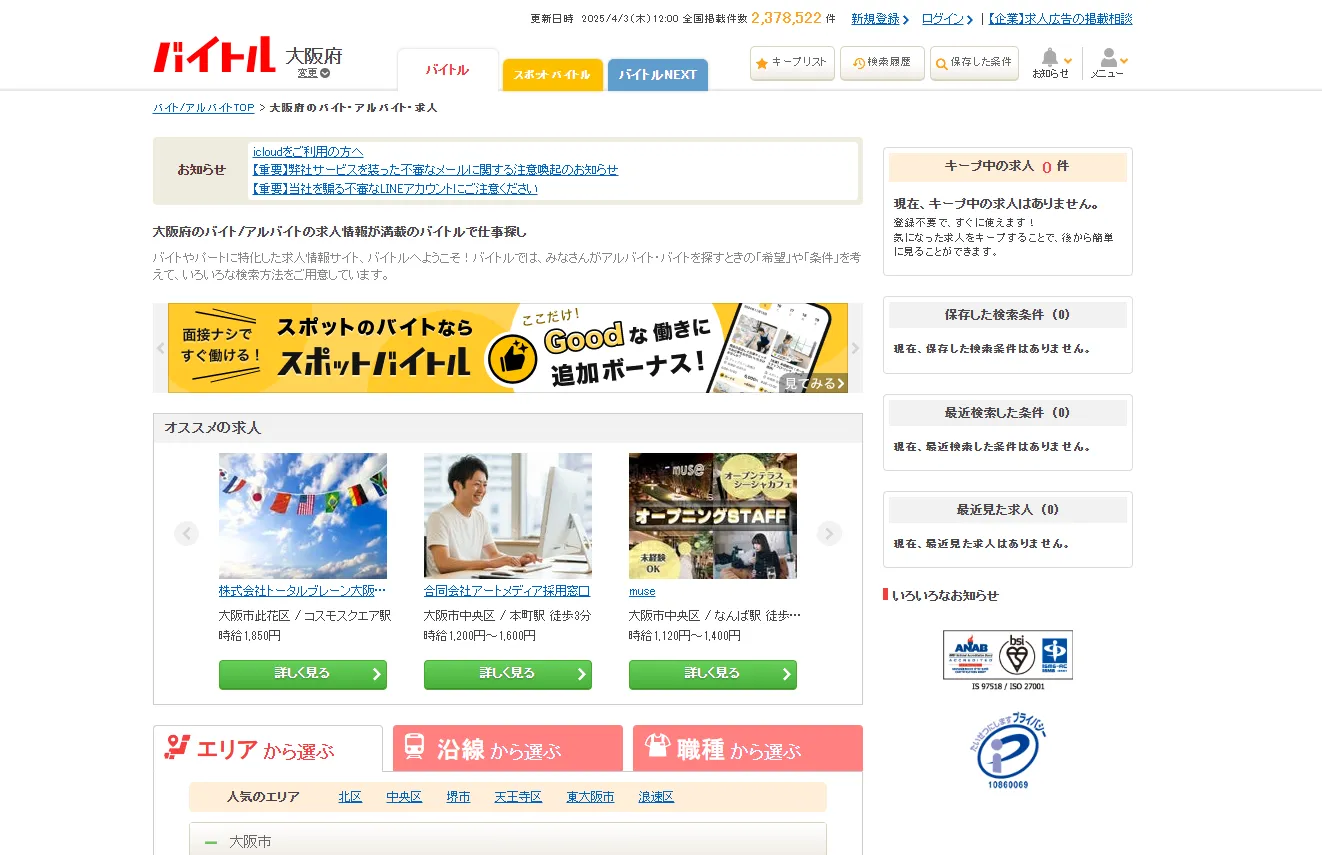The width and height of the screenshot is (1322, 855).
Task: Click the recommended jobs previous arrow
Action: [186, 533]
